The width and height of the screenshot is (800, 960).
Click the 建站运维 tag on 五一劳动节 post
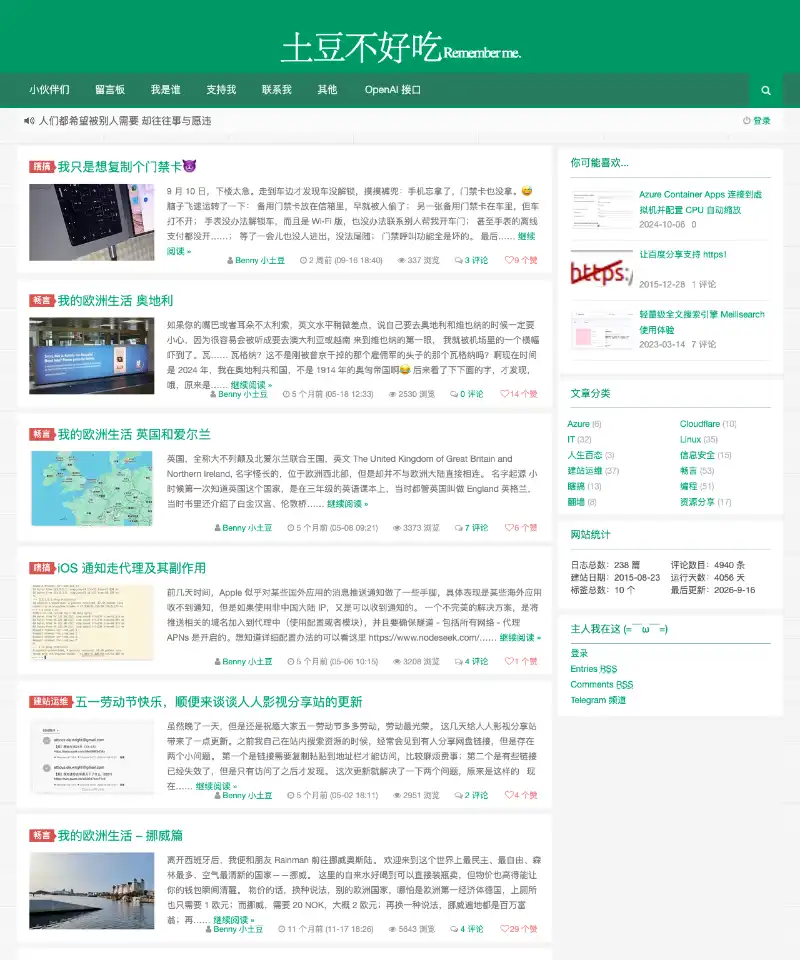(51, 702)
